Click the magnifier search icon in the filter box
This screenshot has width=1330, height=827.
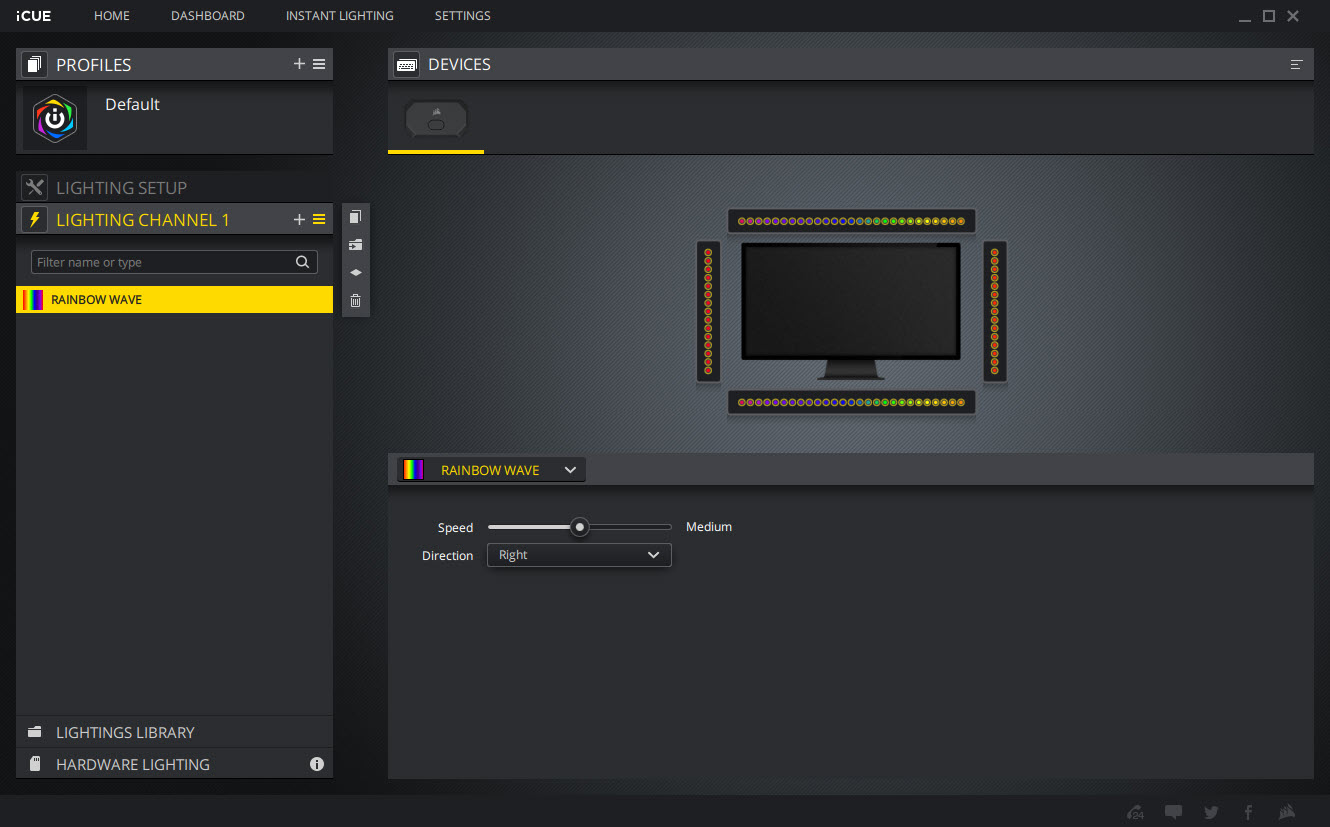pyautogui.click(x=302, y=262)
